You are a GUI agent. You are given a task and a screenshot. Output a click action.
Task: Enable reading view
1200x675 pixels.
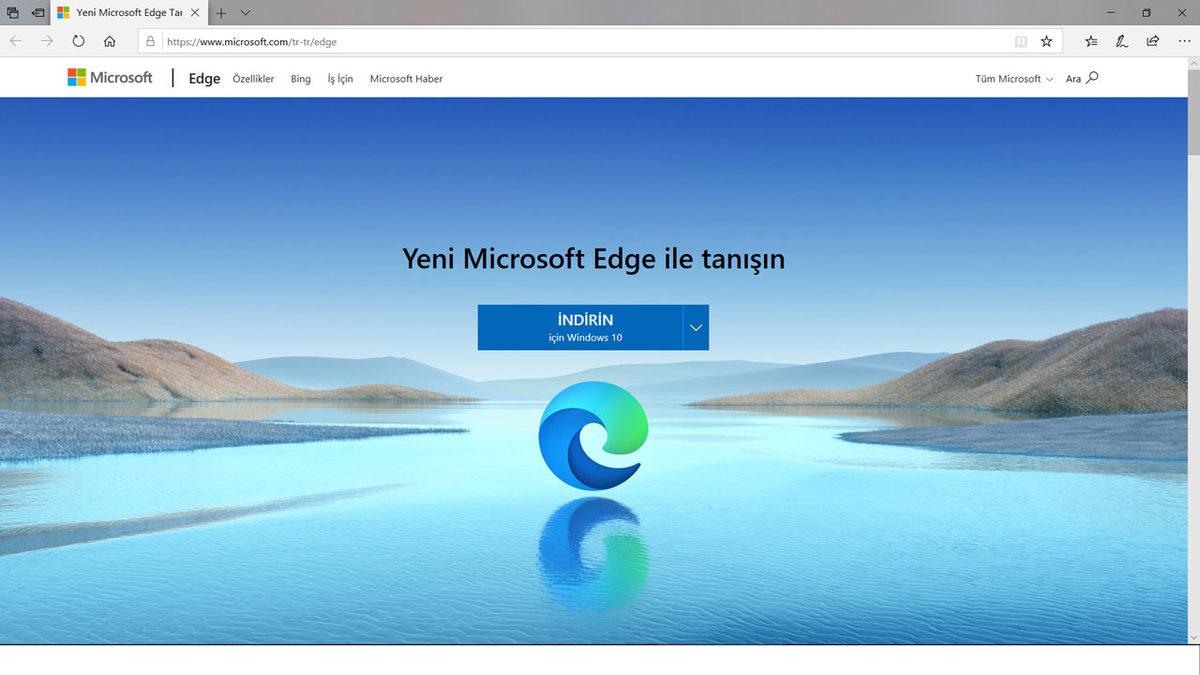pos(1019,41)
